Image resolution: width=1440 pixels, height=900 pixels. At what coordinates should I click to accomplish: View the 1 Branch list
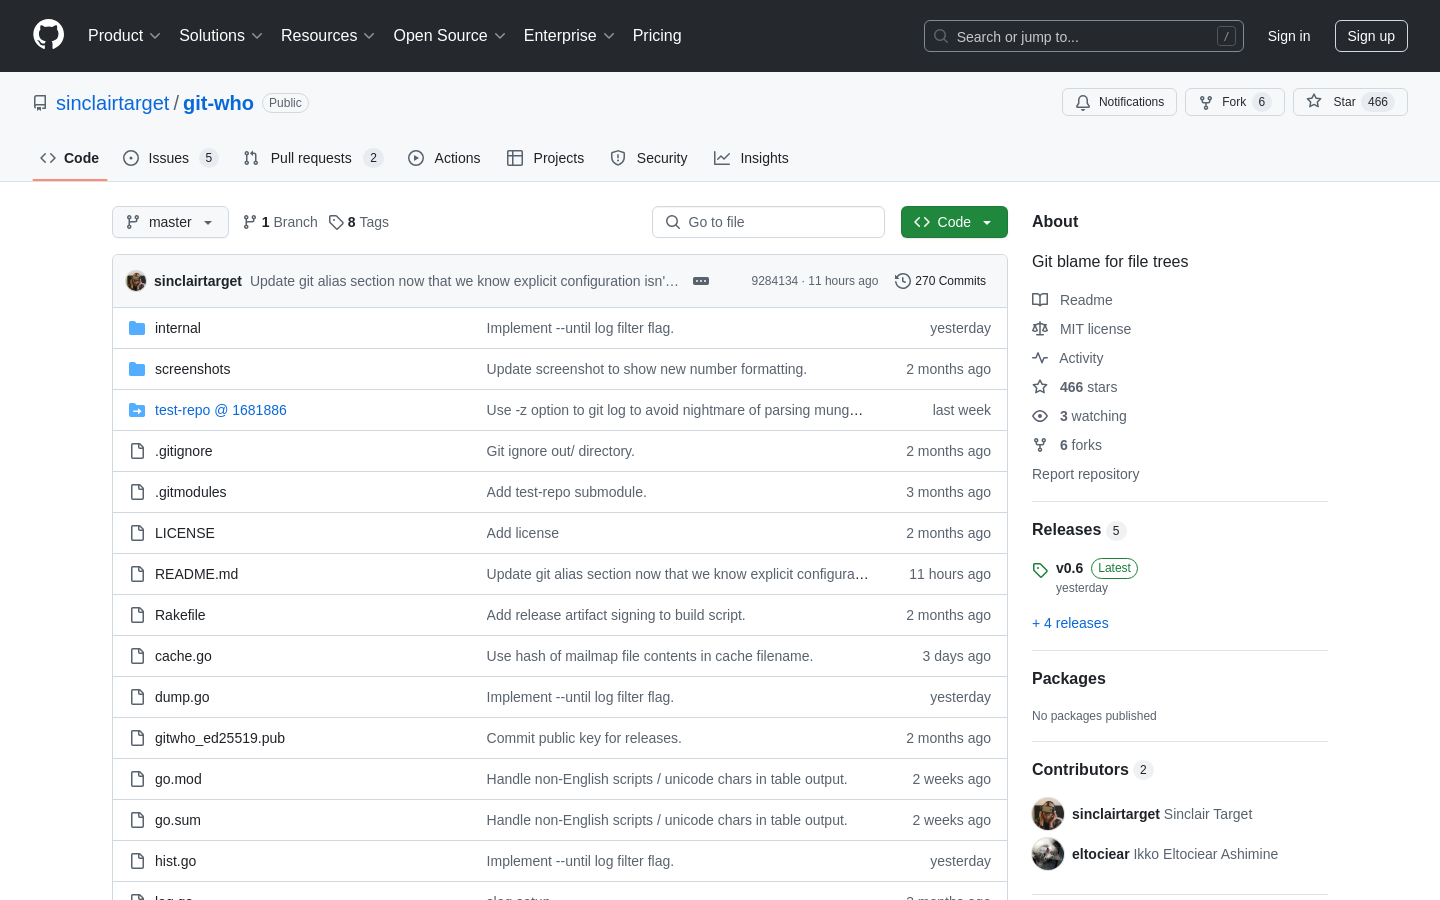pyautogui.click(x=280, y=222)
